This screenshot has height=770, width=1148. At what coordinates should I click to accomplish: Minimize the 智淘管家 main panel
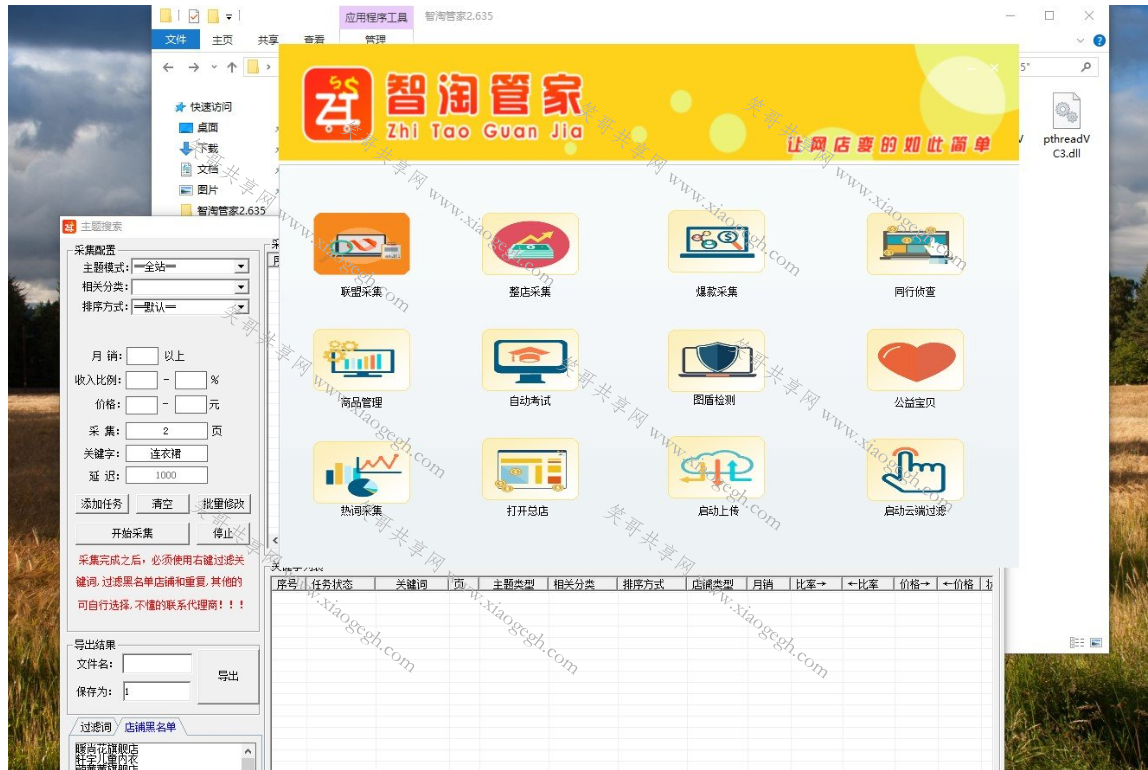pyautogui.click(x=972, y=68)
